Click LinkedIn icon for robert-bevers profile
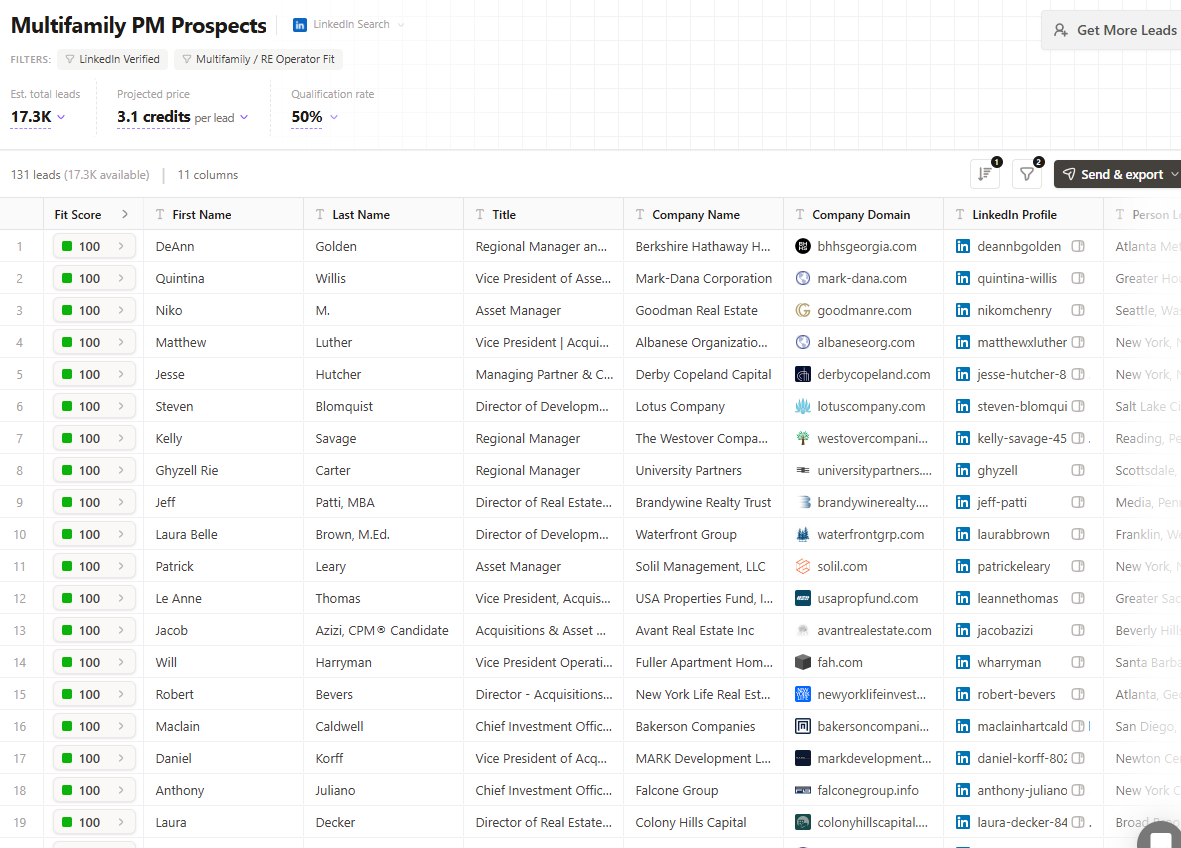Viewport: 1181px width, 848px height. 963,694
